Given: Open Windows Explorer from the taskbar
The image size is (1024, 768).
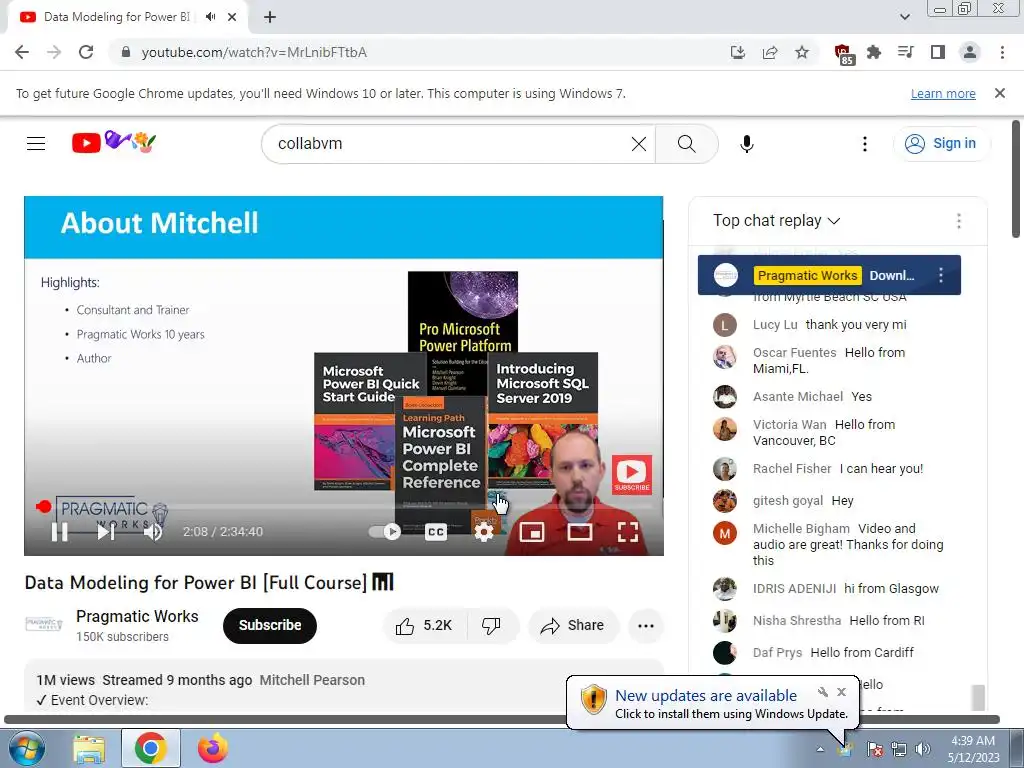Looking at the screenshot, I should 89,748.
